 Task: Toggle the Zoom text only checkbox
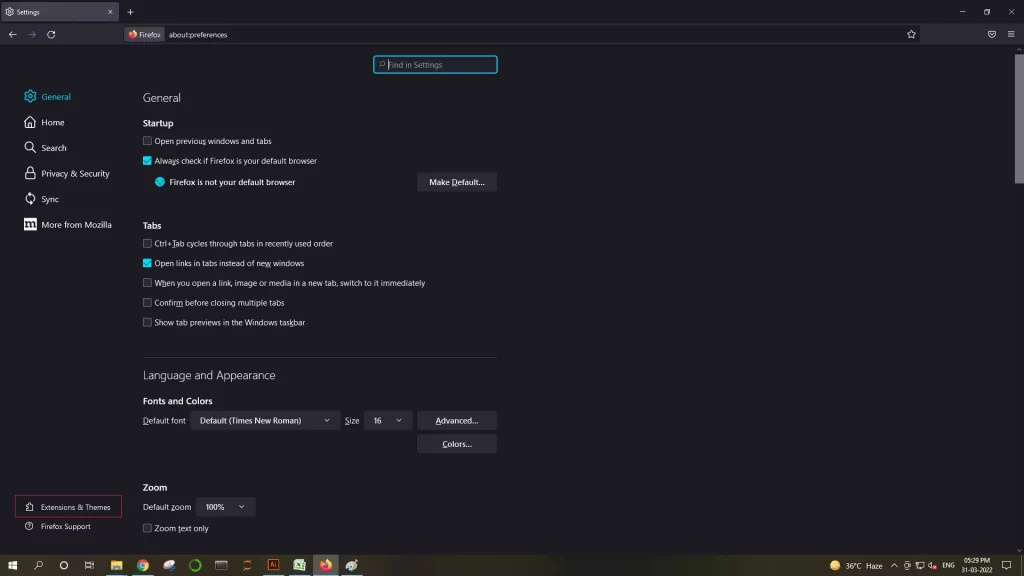click(147, 528)
